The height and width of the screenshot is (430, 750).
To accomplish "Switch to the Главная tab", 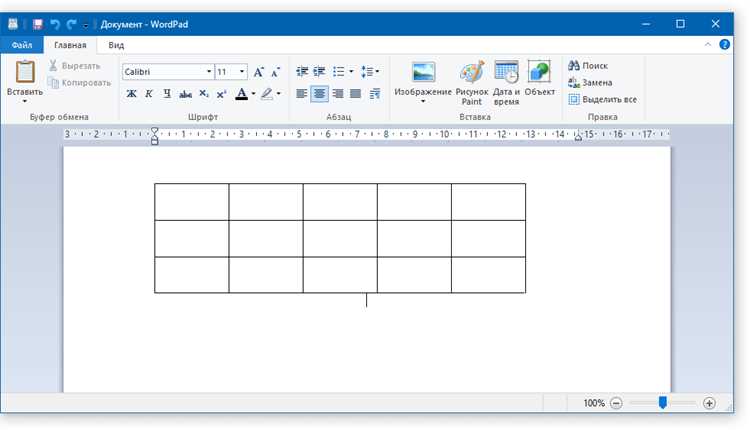I will 70,45.
